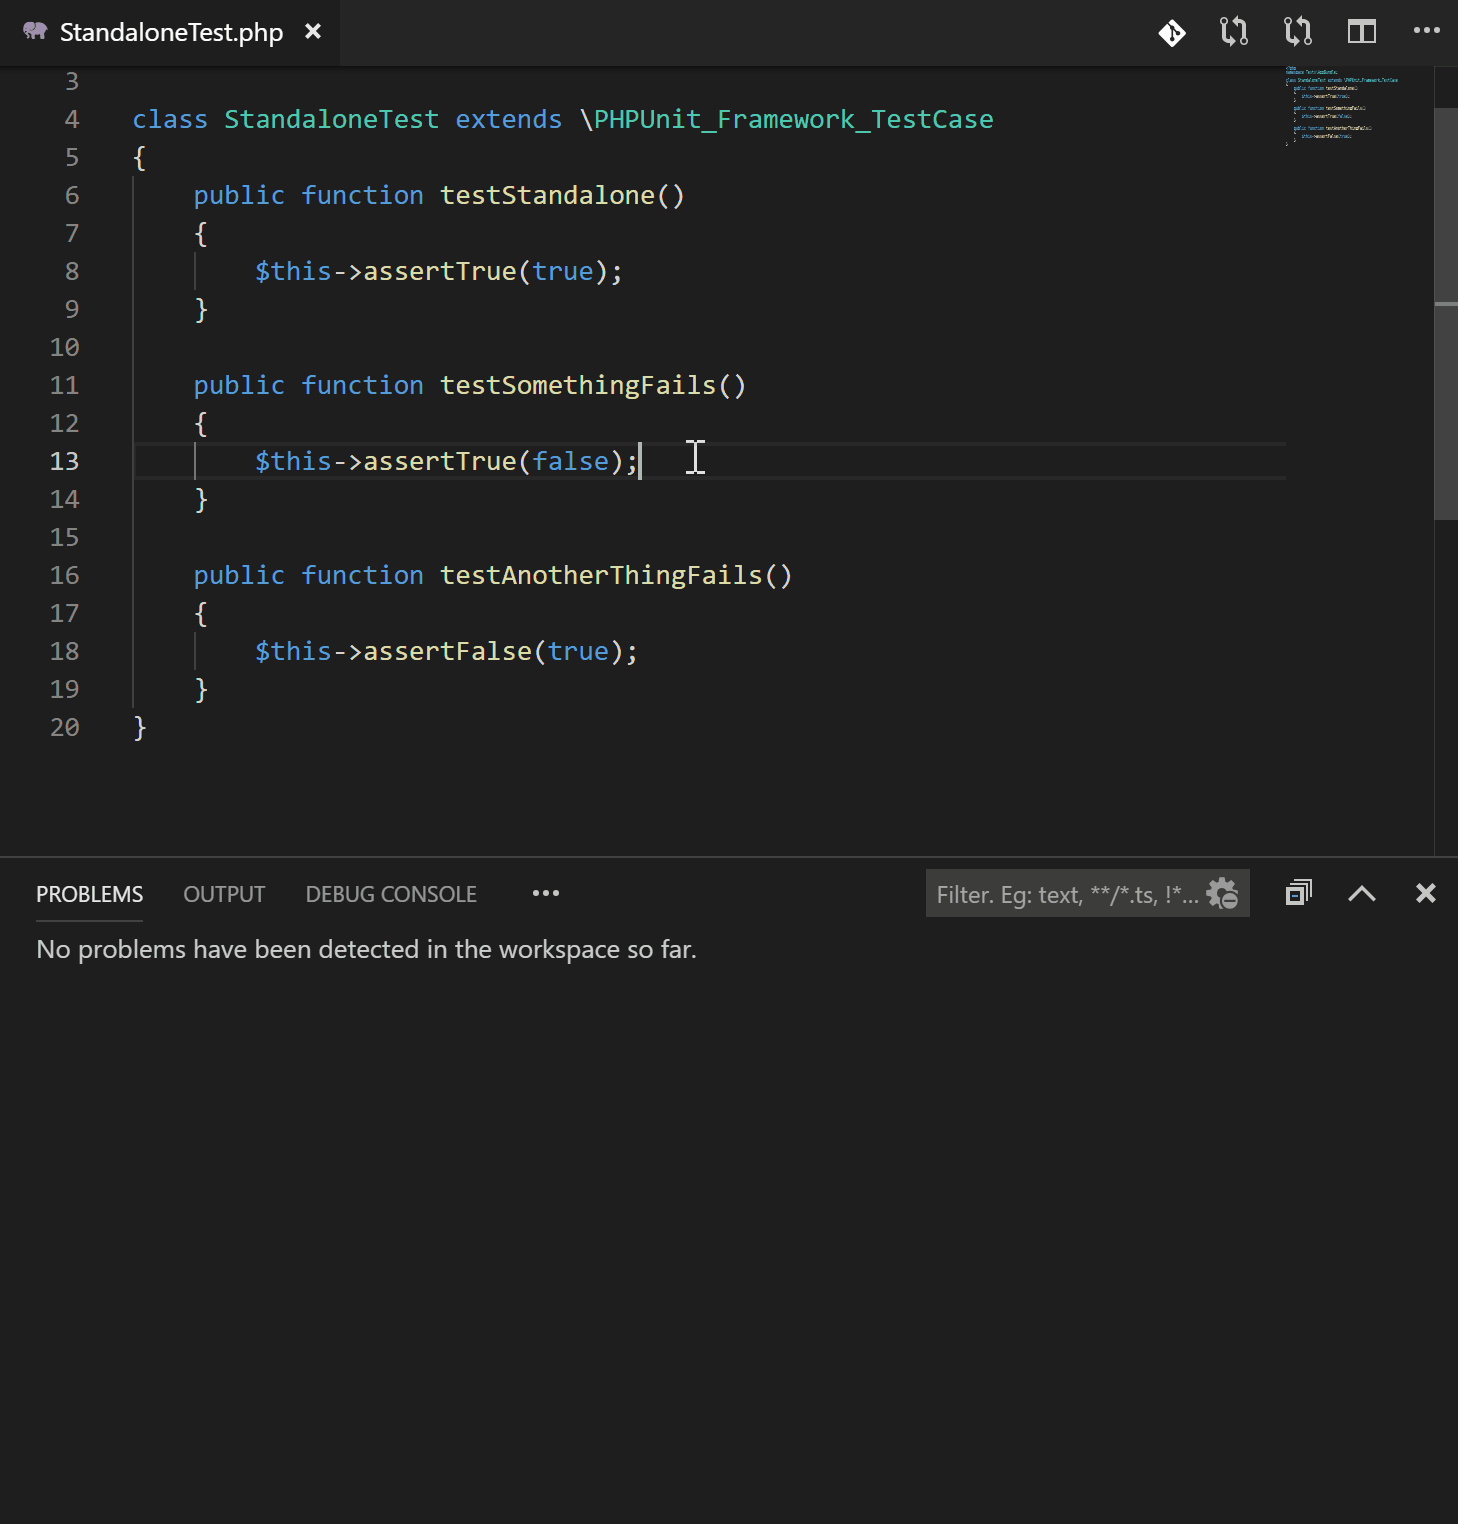This screenshot has height=1524, width=1458.
Task: Collapse all problems icon
Action: (1298, 893)
